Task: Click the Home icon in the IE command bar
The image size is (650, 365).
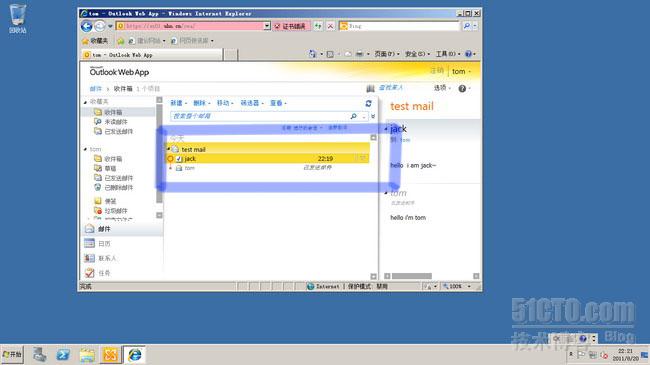Action: pyautogui.click(x=312, y=54)
